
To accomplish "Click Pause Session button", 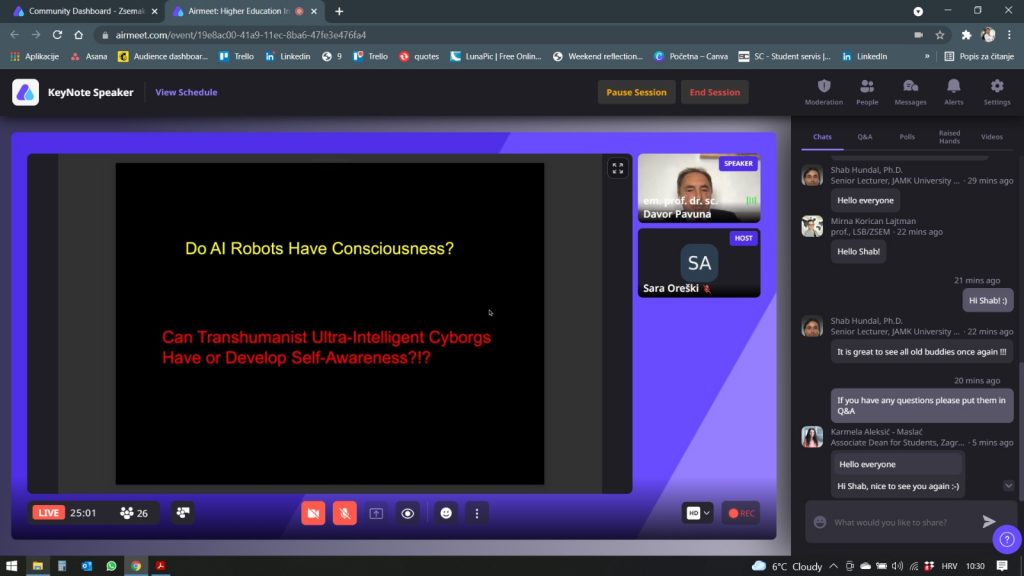I will (636, 92).
